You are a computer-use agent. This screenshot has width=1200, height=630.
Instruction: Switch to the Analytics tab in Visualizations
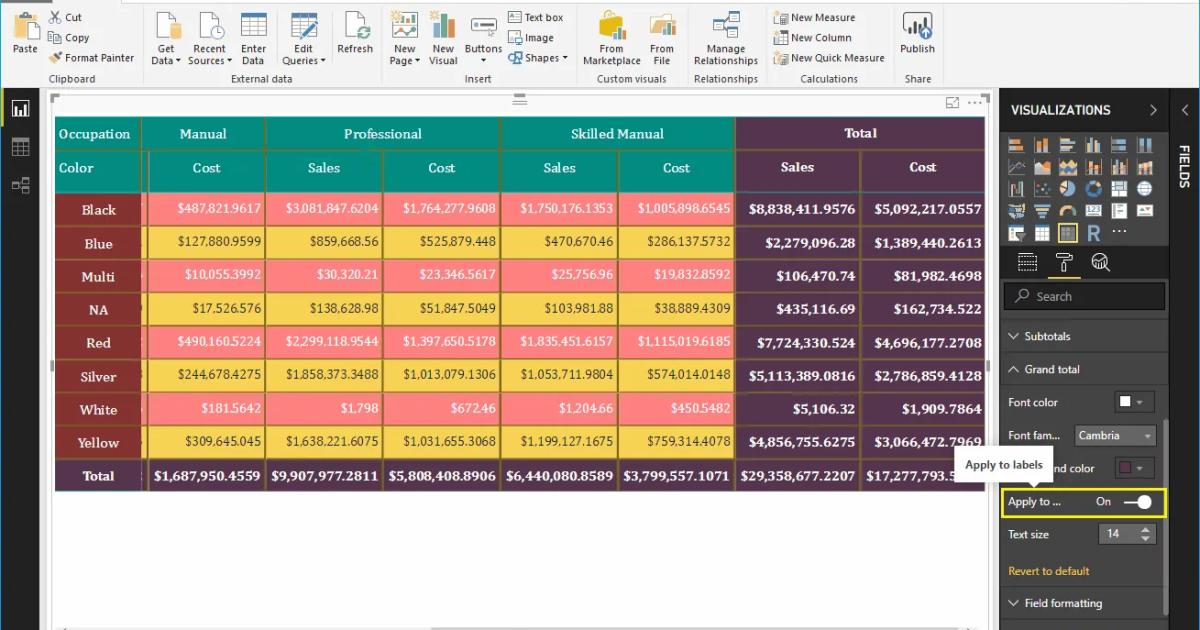[x=1100, y=263]
